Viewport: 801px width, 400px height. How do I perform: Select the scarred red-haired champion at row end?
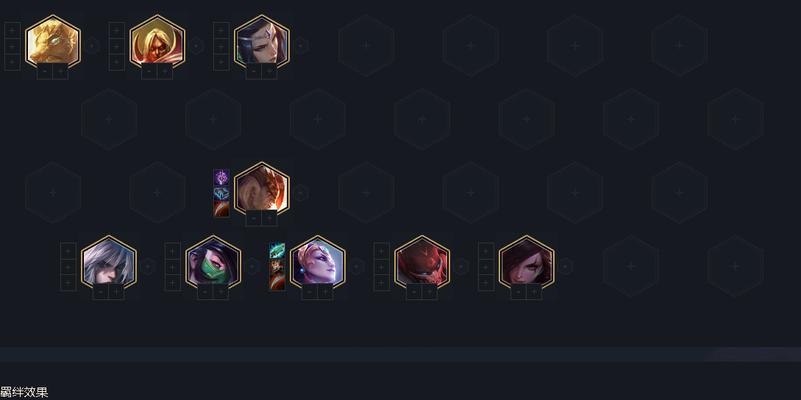(x=527, y=263)
